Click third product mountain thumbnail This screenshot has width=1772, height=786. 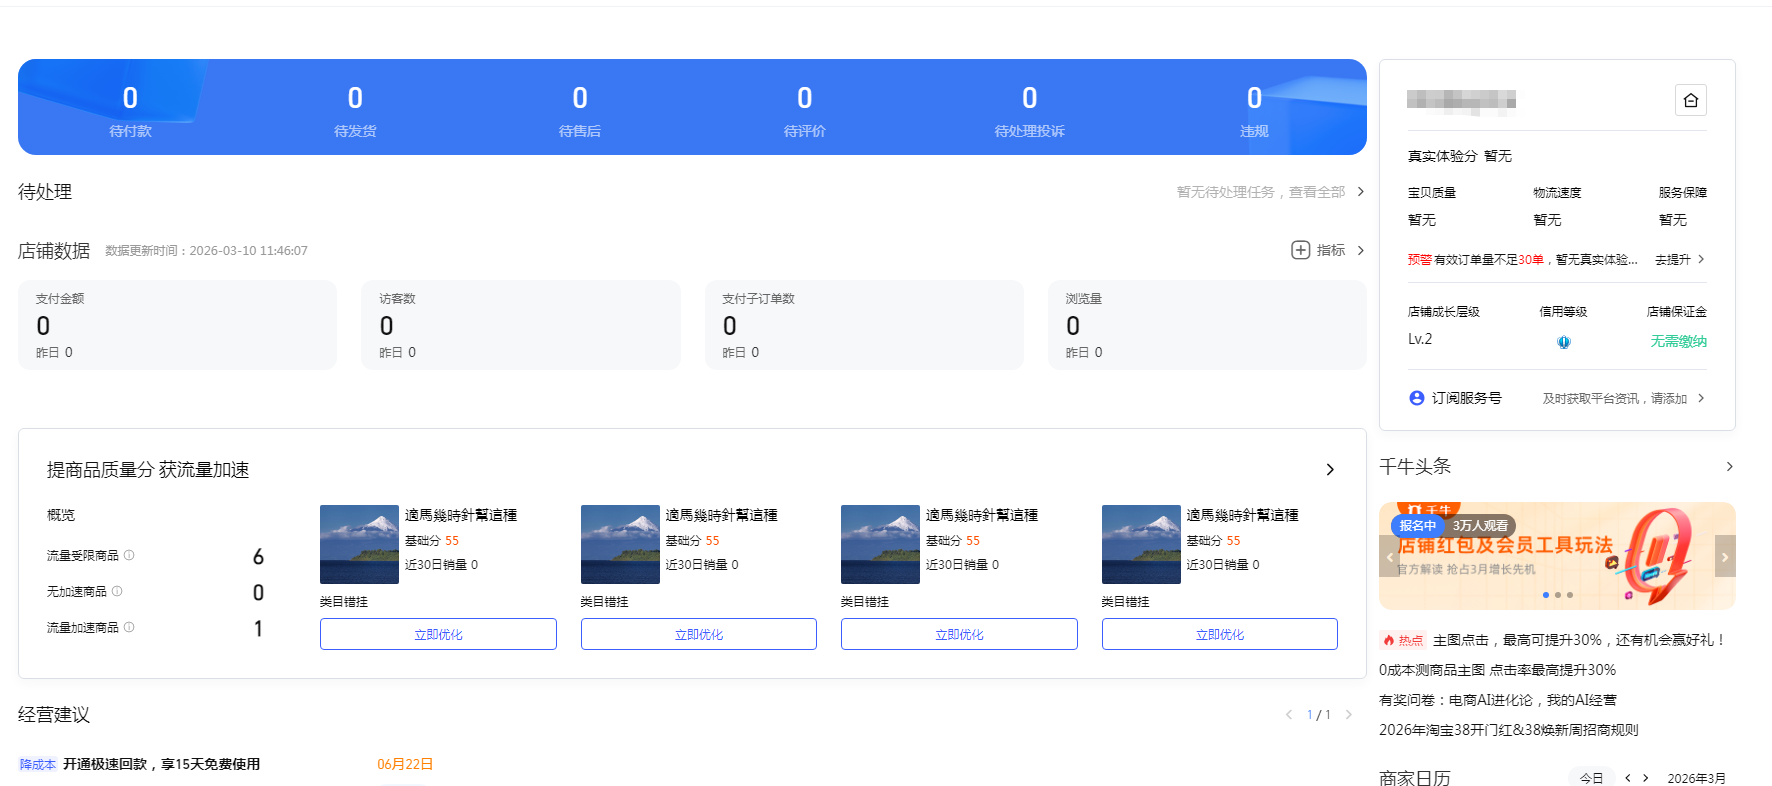coord(880,544)
